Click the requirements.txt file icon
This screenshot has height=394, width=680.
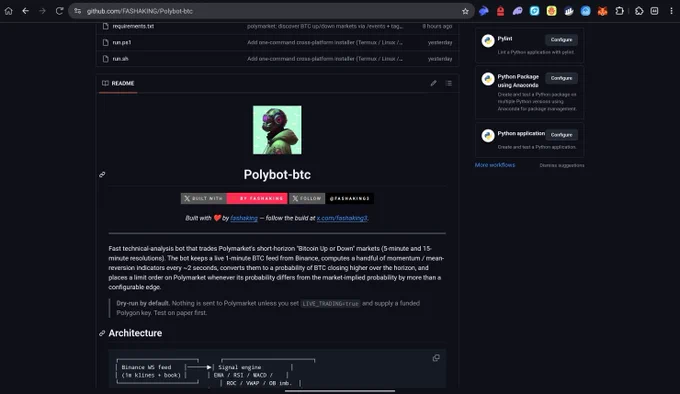(x=105, y=26)
